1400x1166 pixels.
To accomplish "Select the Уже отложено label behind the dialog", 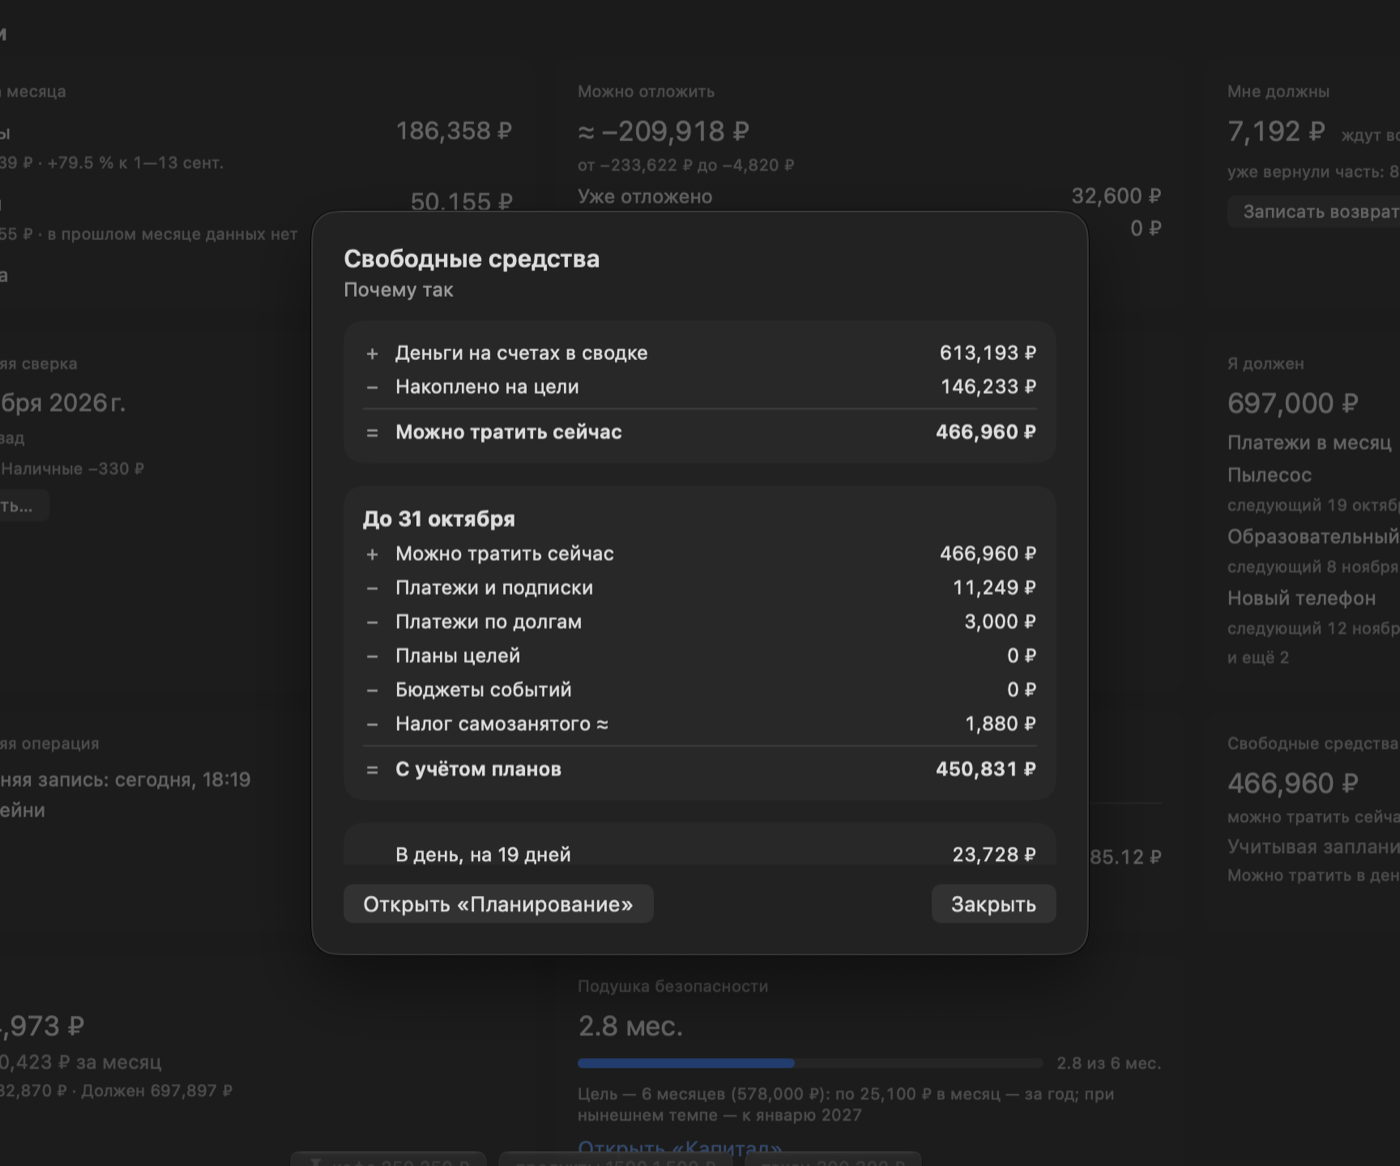I will point(645,197).
